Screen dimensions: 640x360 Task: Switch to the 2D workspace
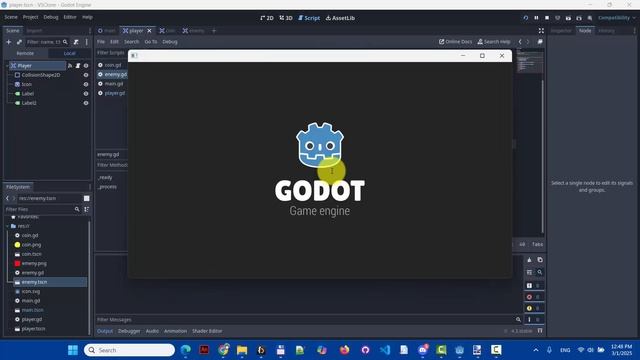tap(267, 18)
